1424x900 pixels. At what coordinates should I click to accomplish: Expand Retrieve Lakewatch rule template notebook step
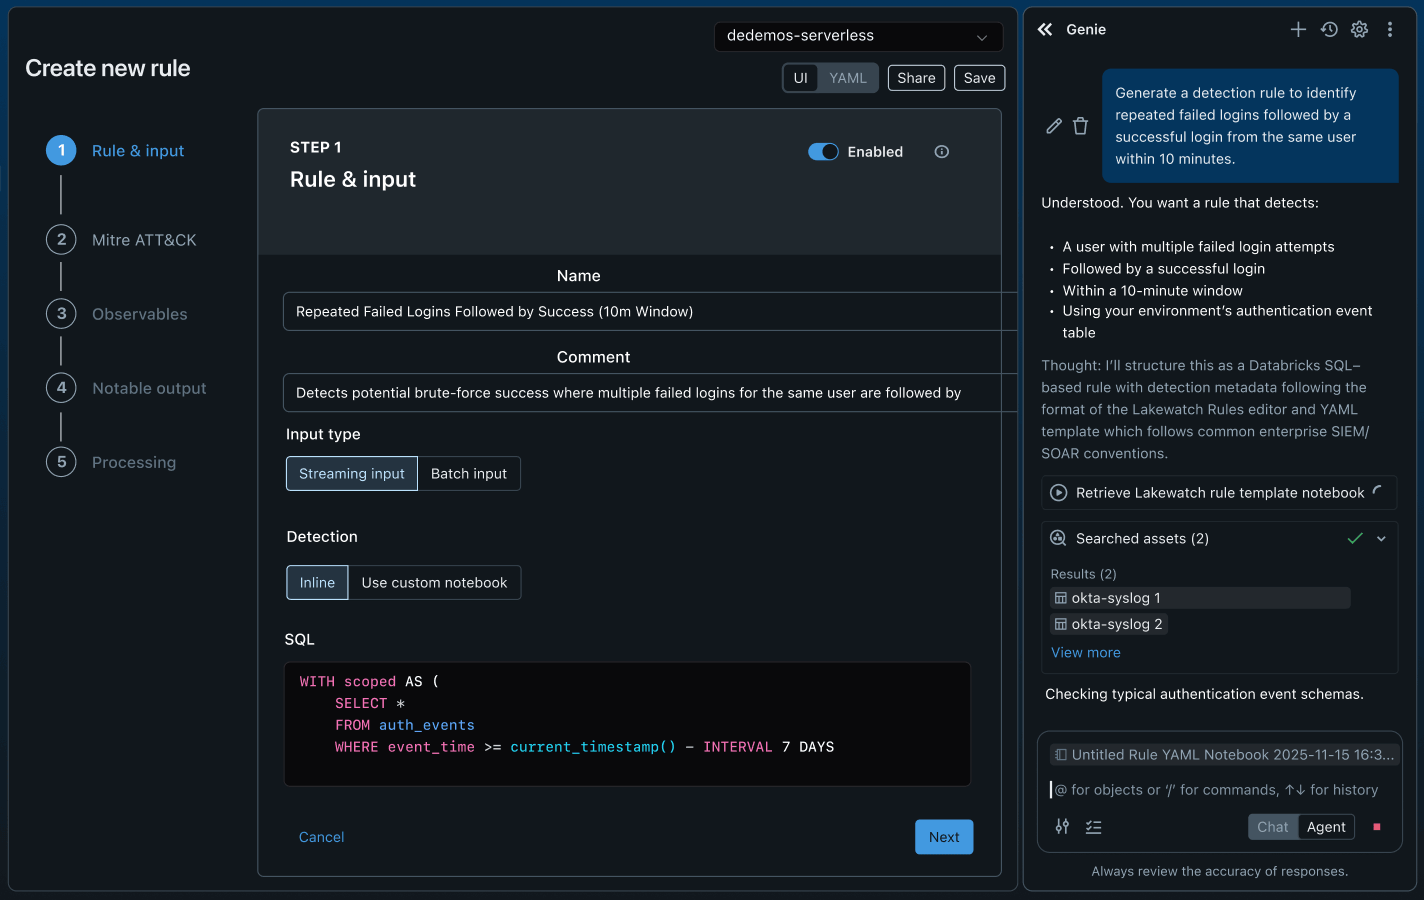1219,493
